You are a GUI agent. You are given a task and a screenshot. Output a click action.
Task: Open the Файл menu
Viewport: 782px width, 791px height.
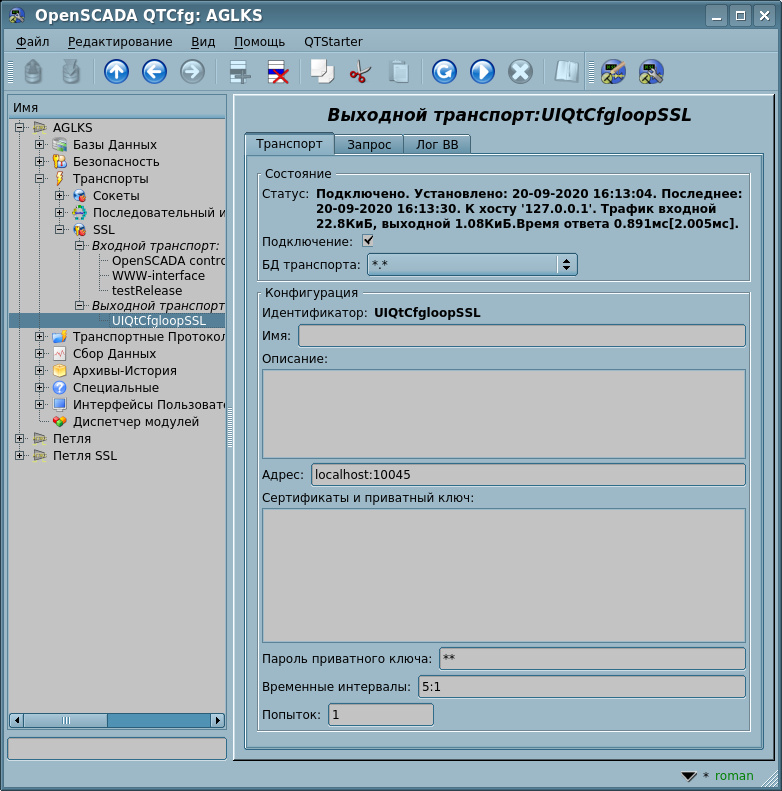pos(33,42)
